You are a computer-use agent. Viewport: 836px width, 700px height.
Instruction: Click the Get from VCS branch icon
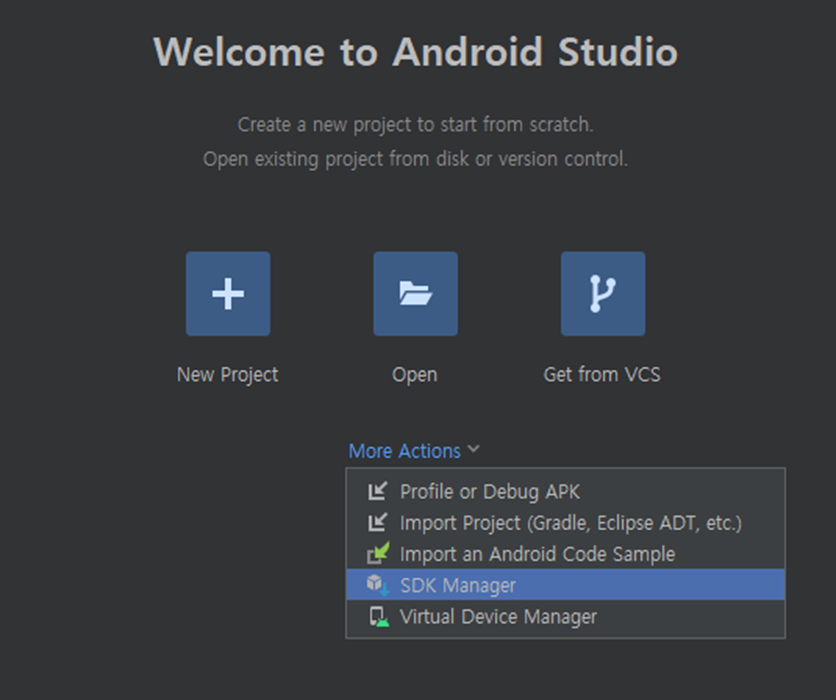[603, 294]
